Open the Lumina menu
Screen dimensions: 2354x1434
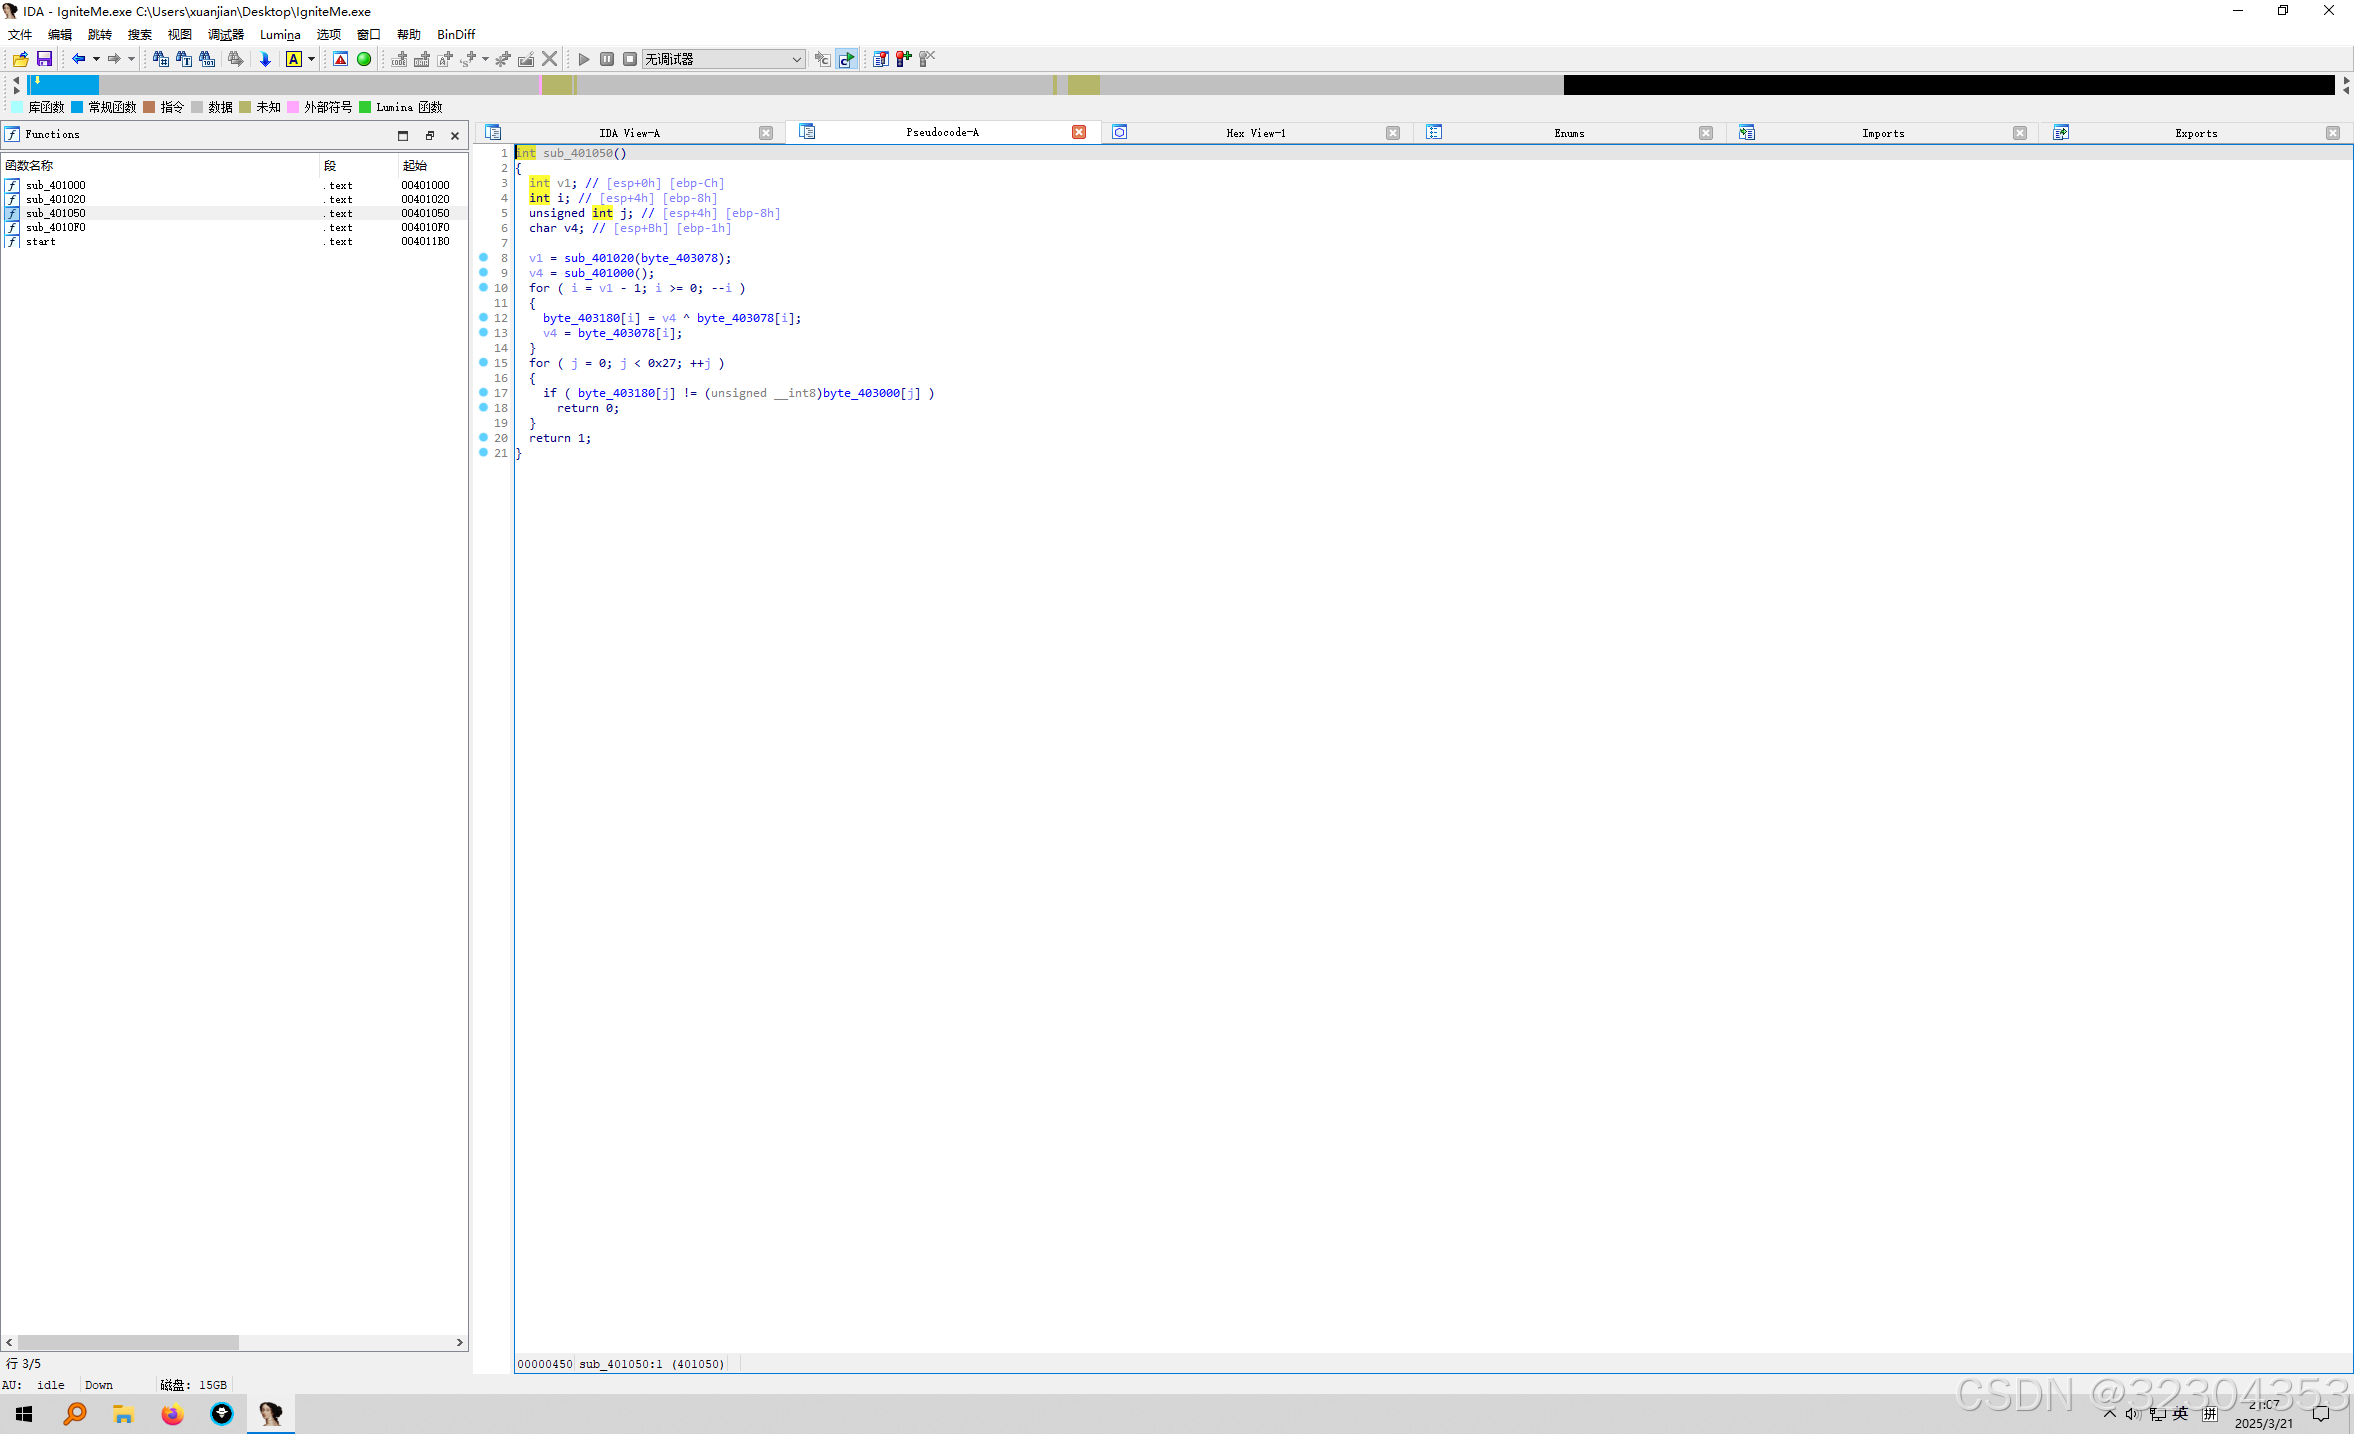(x=280, y=34)
